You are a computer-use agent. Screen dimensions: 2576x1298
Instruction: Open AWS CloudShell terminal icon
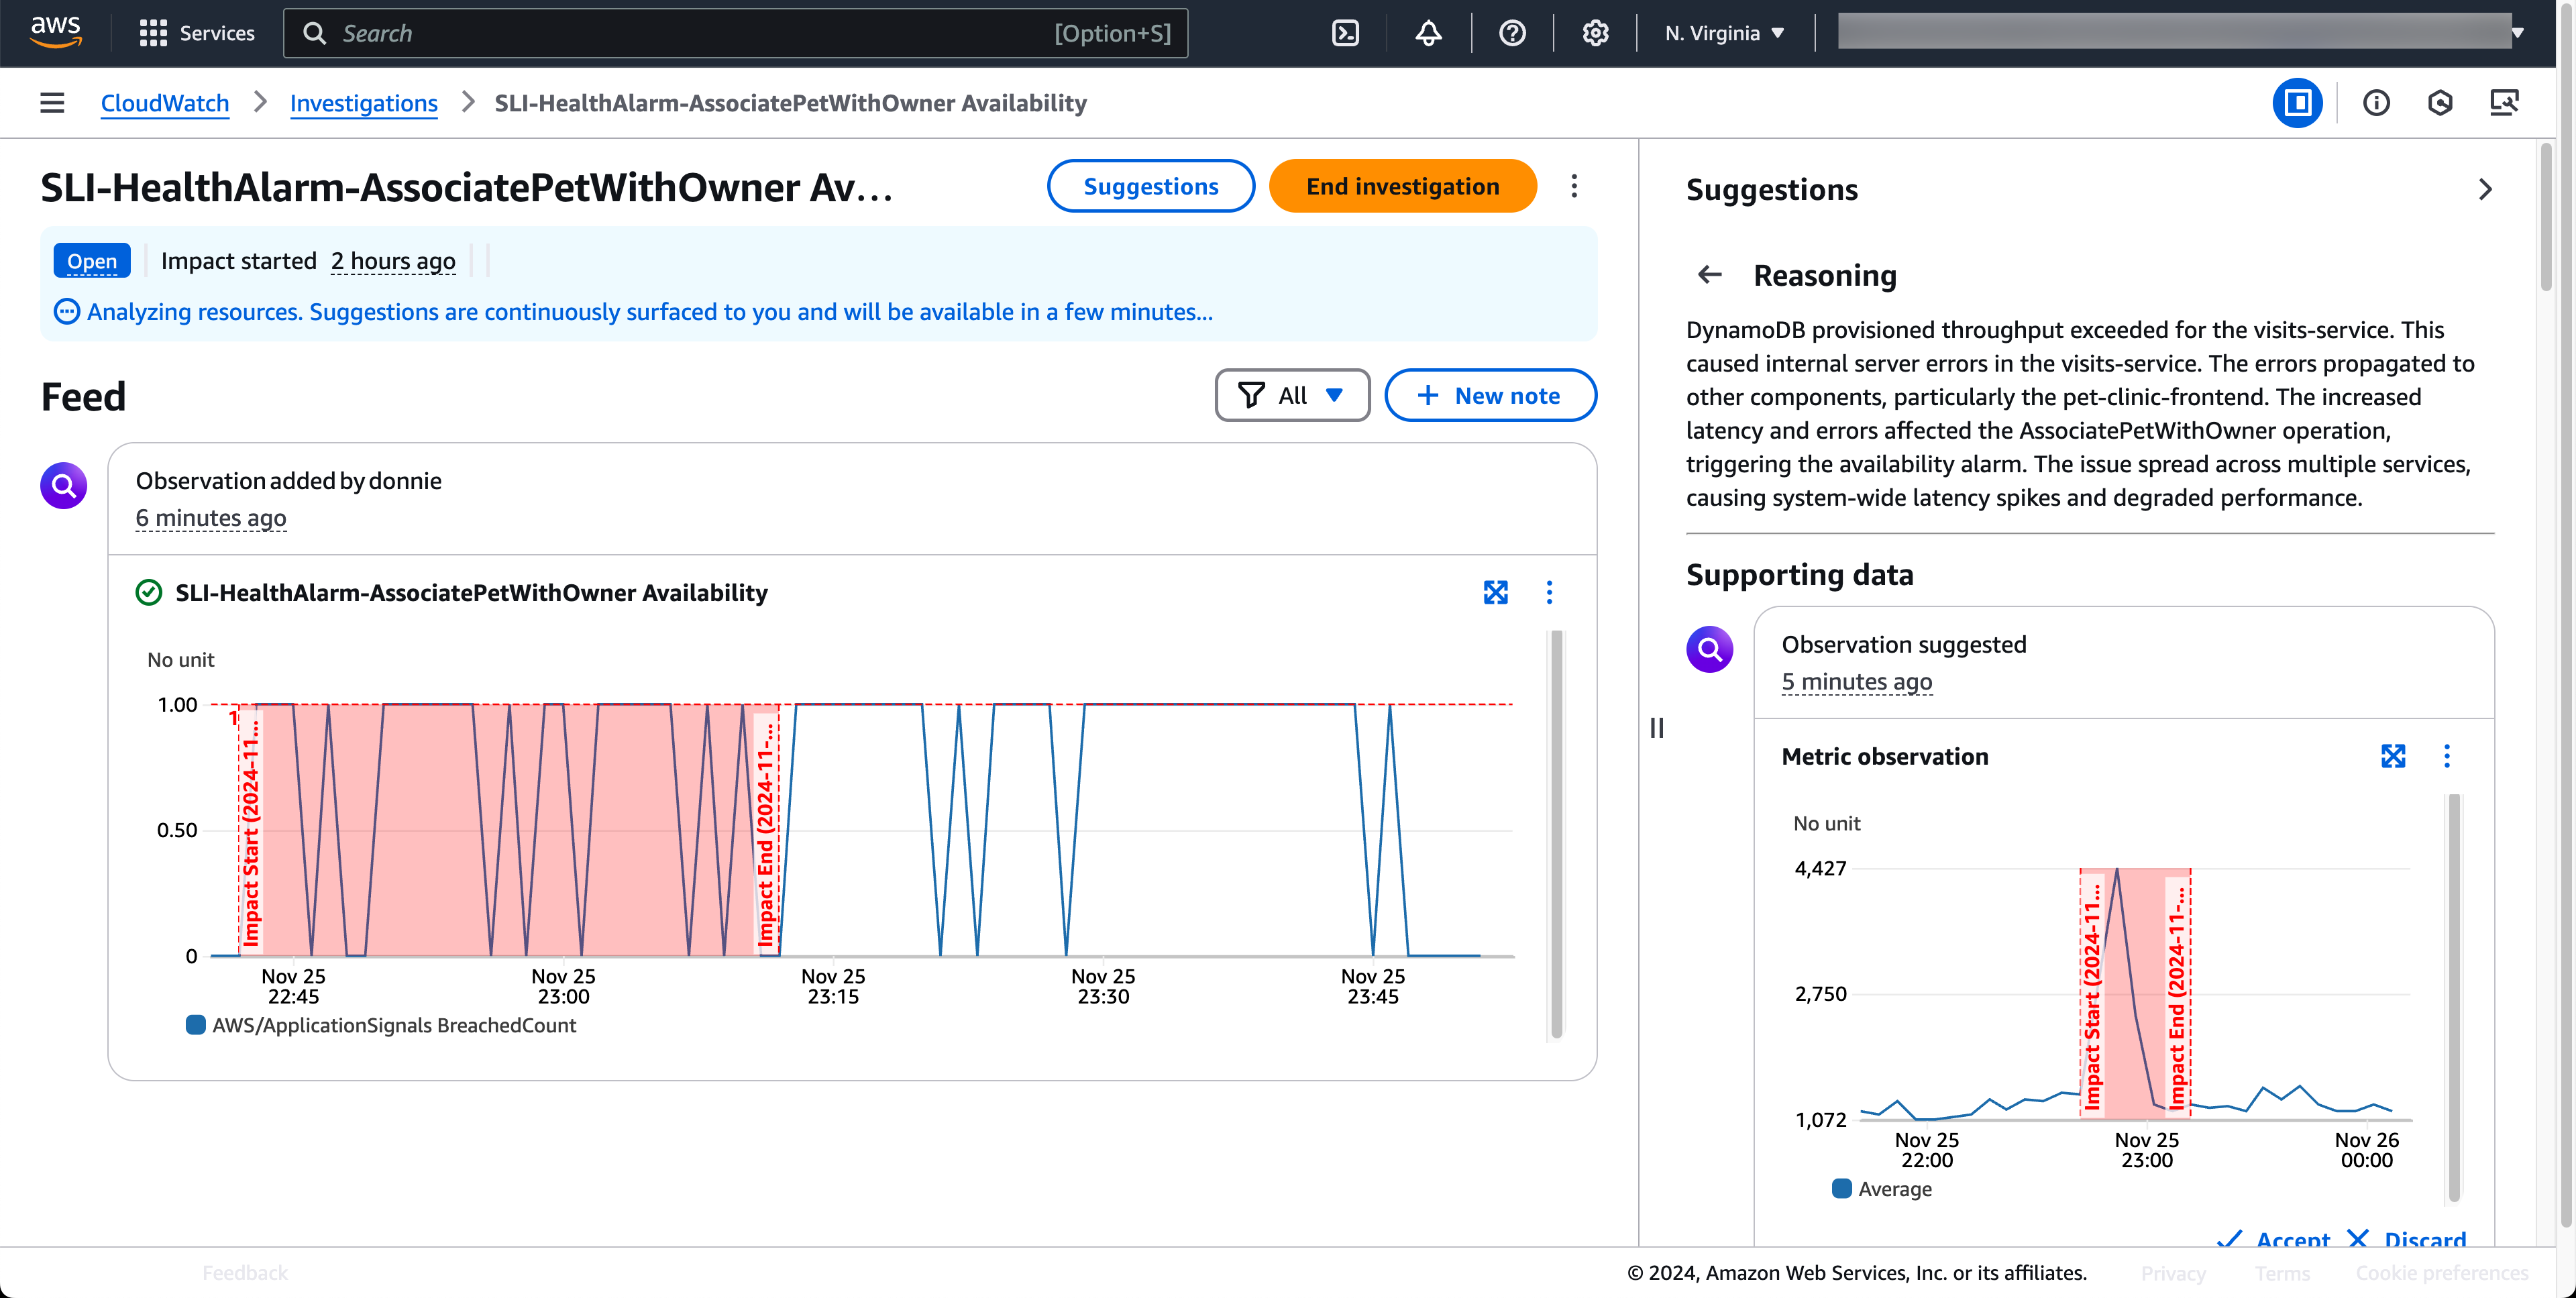click(x=1345, y=33)
